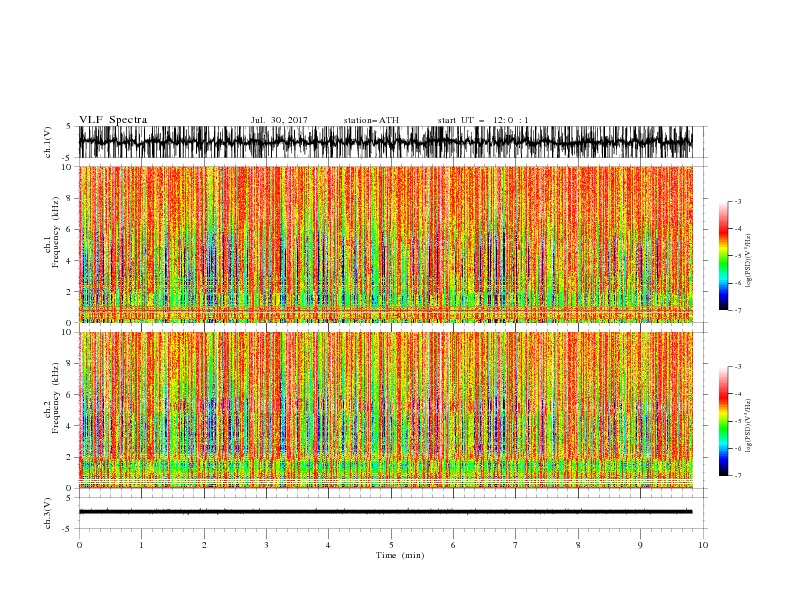Select the date text "Jul. 30, 2017"
This screenshot has height=612, width=792.
[x=279, y=120]
